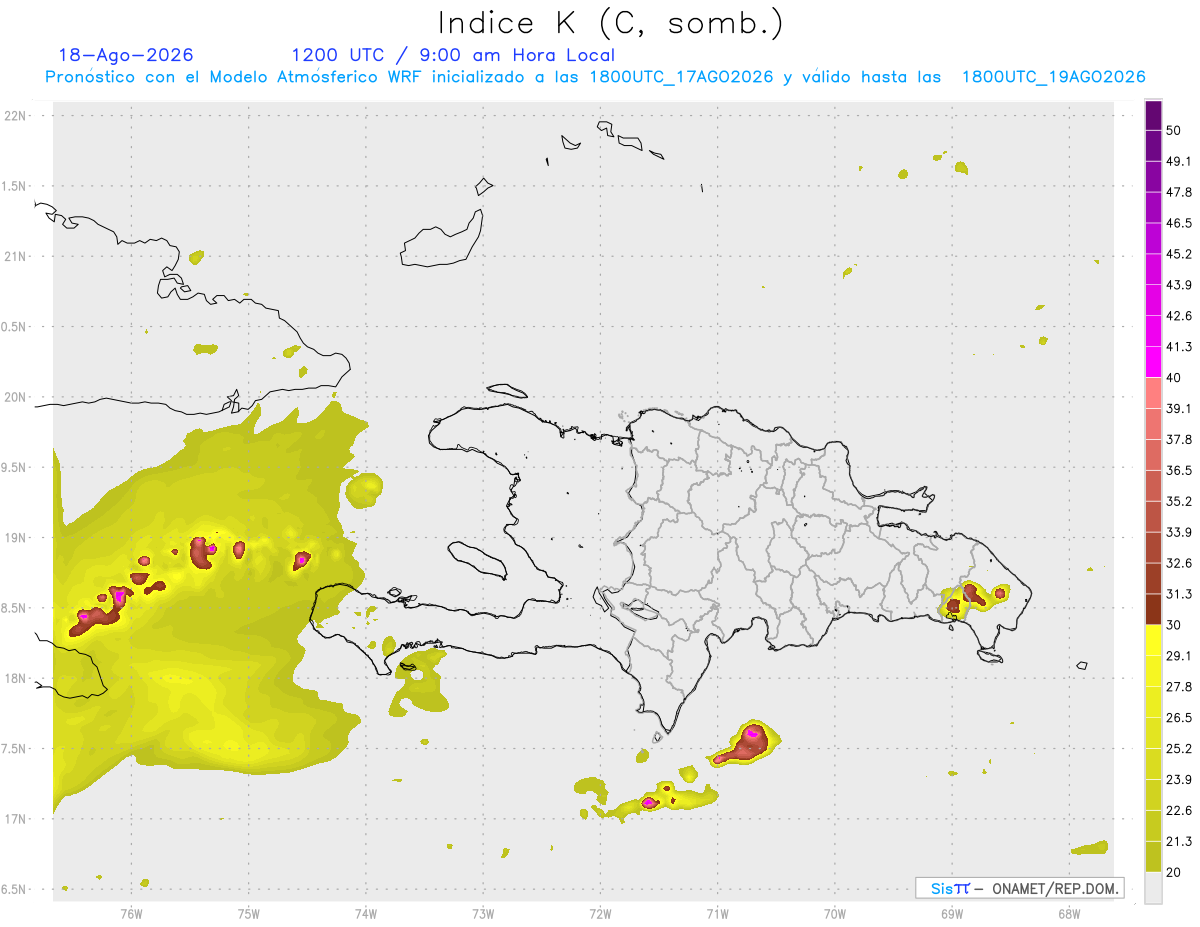Screen dimensions: 1200x927
Task: Click the legend value "40"
Action: (1174, 378)
